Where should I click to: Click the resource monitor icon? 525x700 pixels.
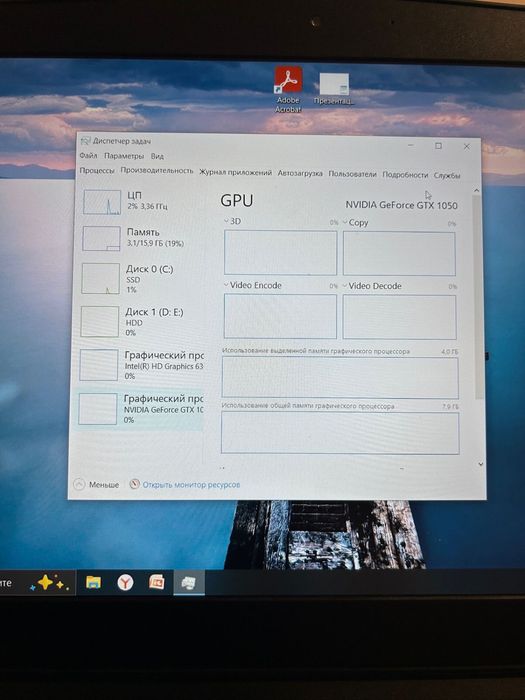(x=134, y=484)
